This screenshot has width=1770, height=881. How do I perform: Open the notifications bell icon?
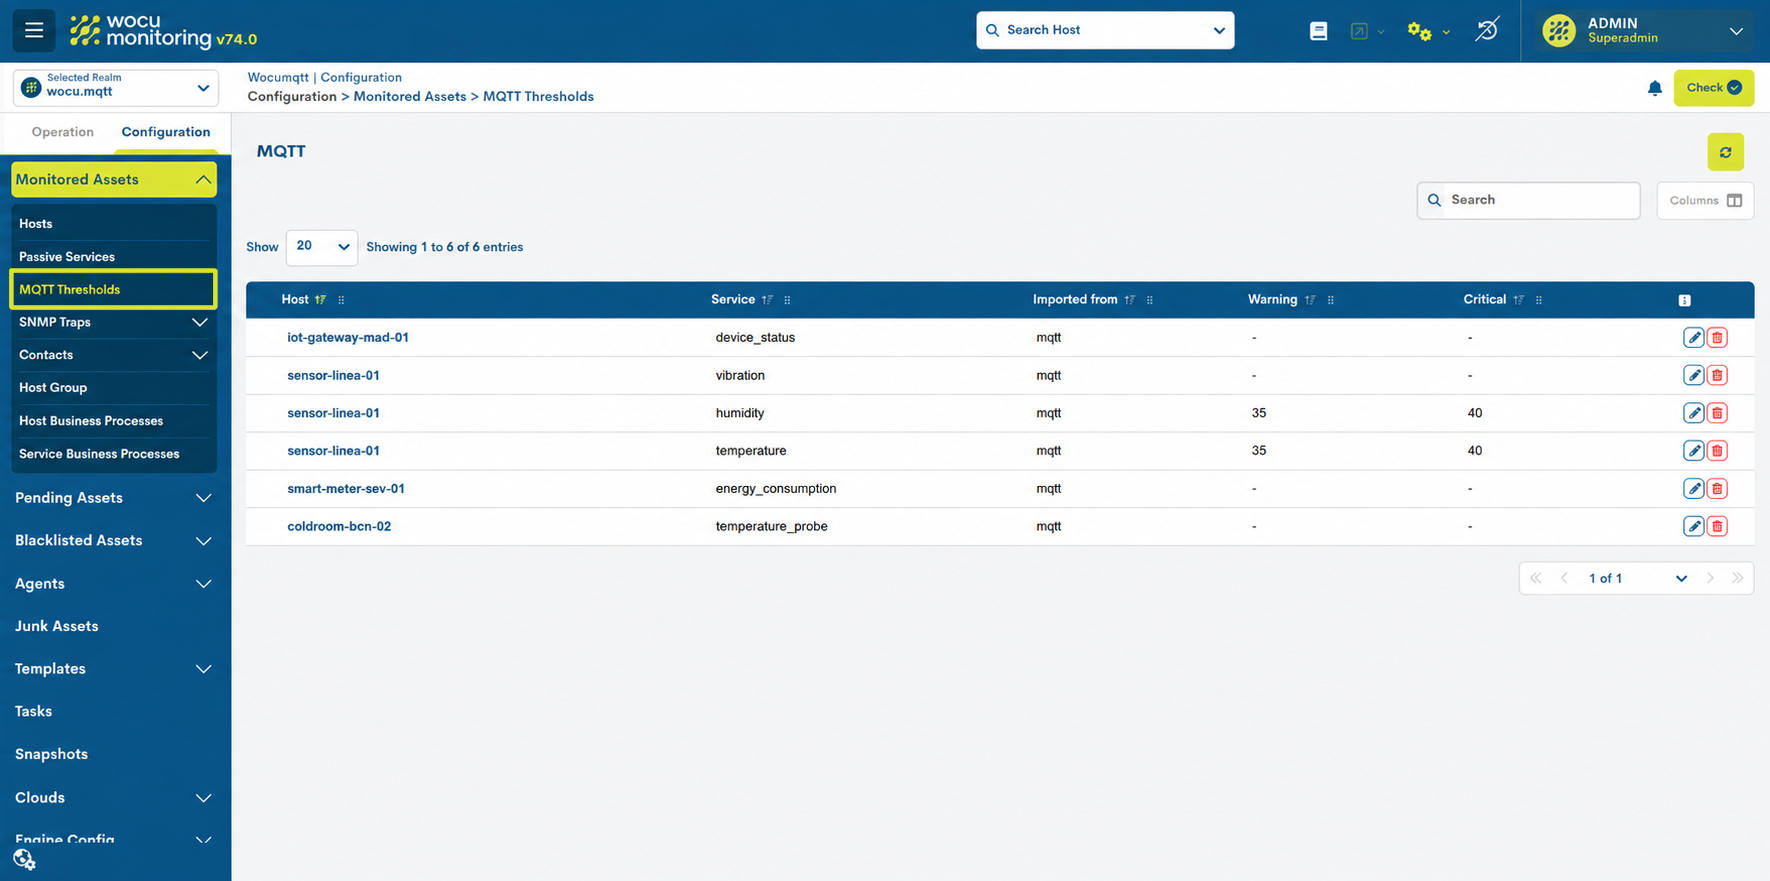tap(1655, 88)
